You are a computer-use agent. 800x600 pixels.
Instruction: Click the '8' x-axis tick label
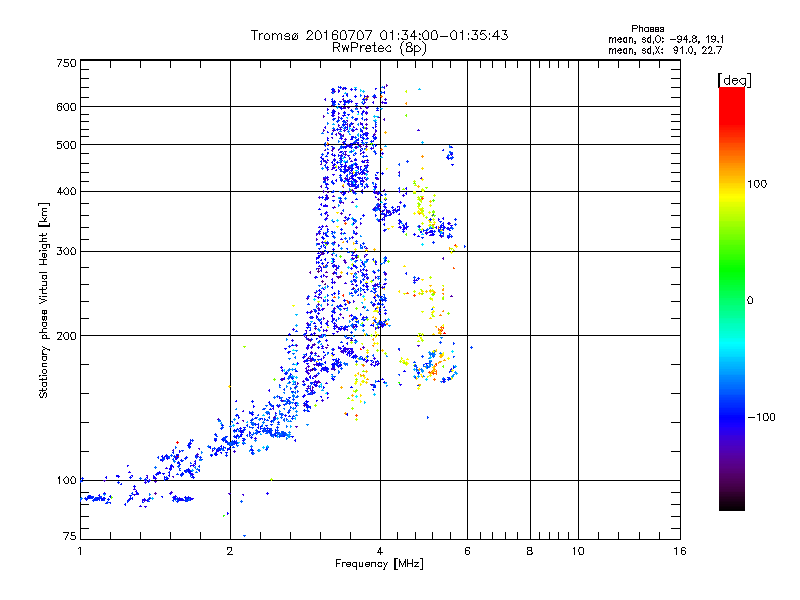[x=530, y=551]
